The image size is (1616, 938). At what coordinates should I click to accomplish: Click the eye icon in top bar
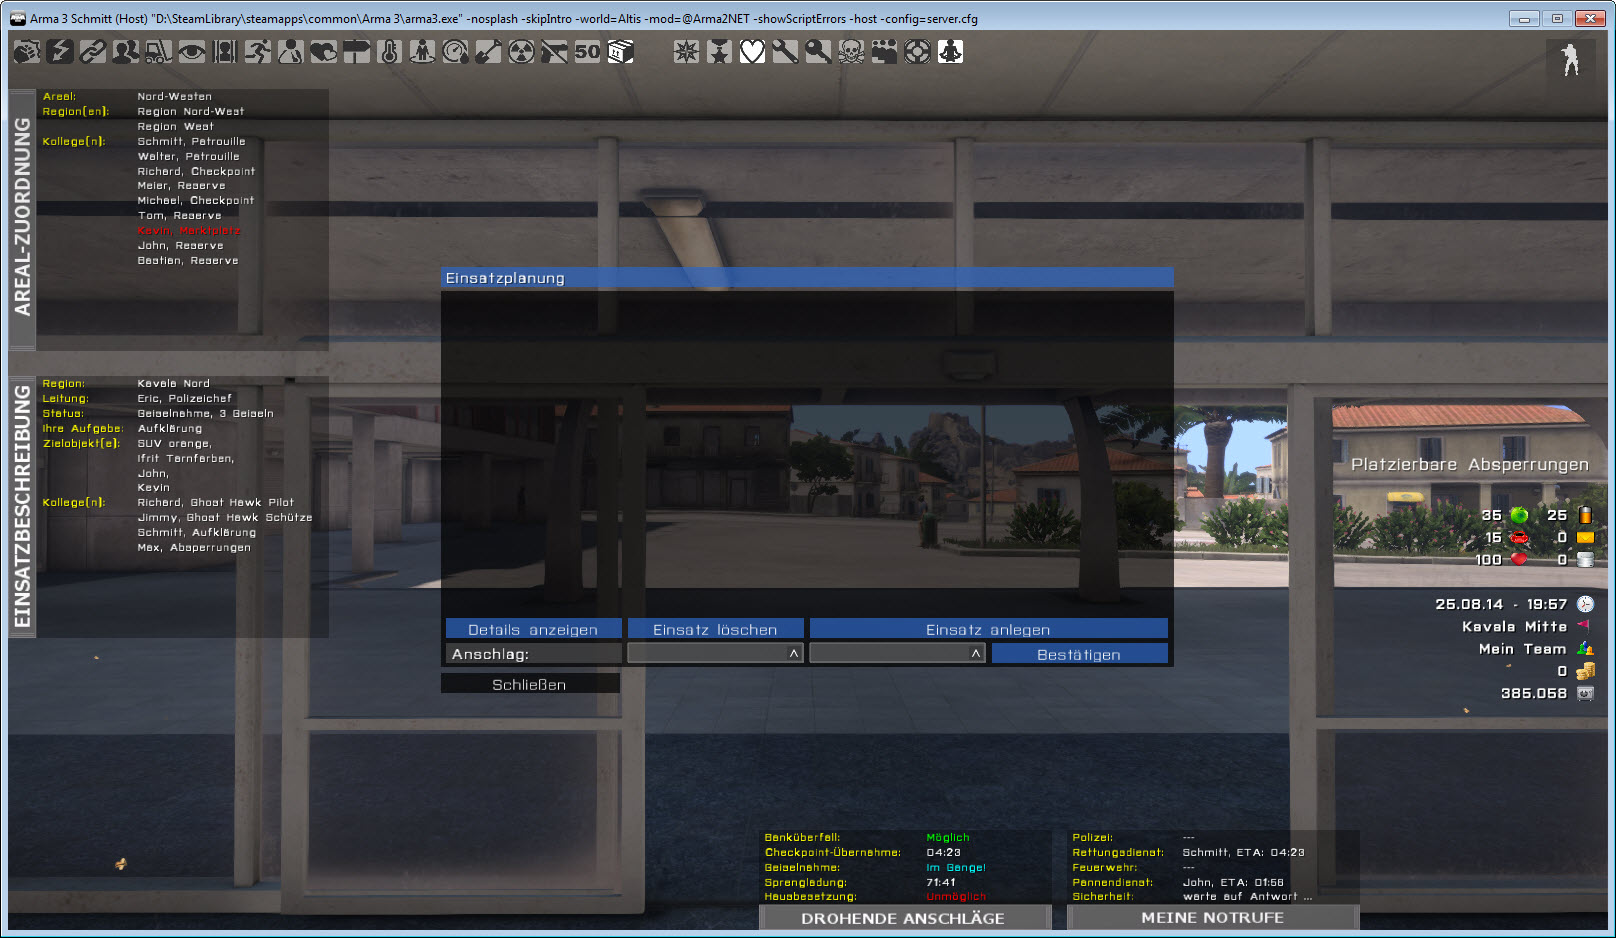192,51
